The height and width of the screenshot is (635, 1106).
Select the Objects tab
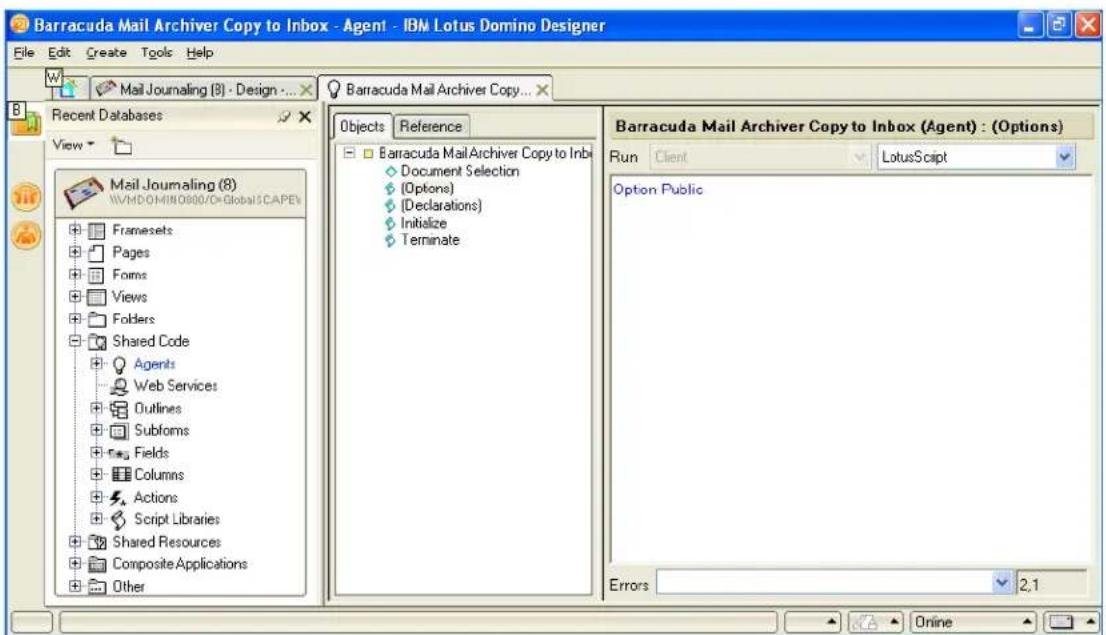pos(362,126)
